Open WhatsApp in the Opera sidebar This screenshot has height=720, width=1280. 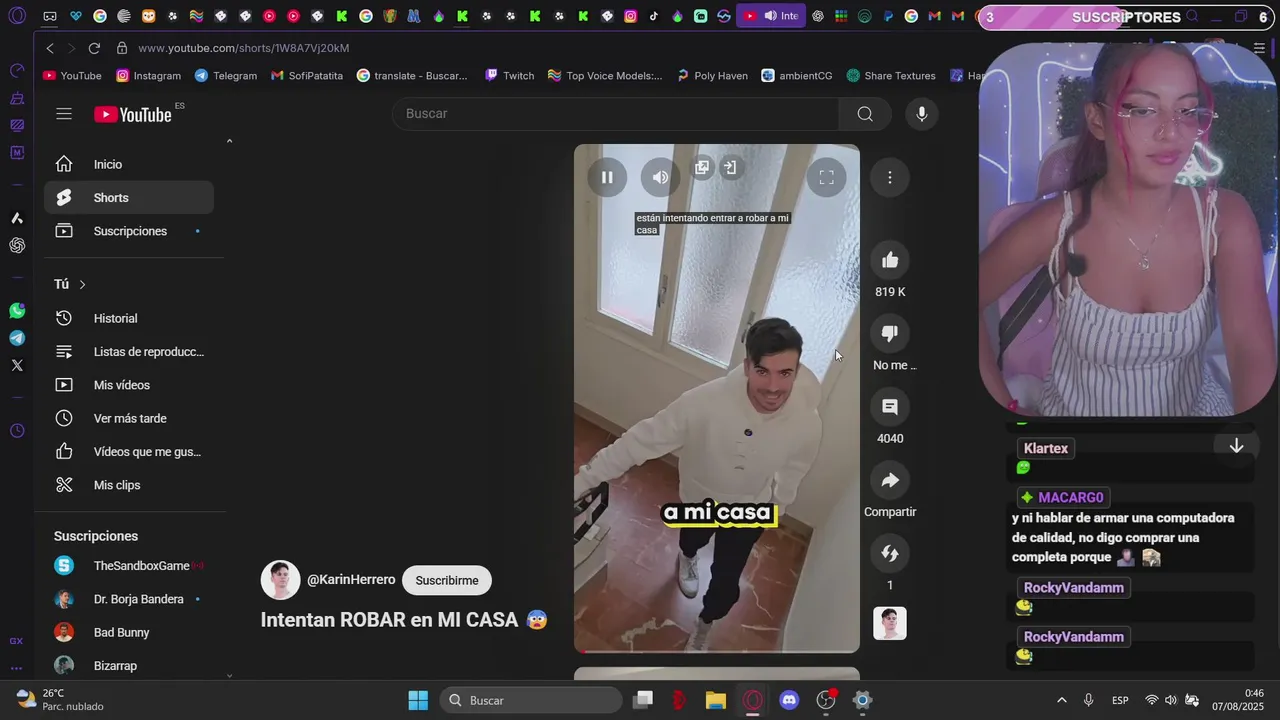pos(17,311)
